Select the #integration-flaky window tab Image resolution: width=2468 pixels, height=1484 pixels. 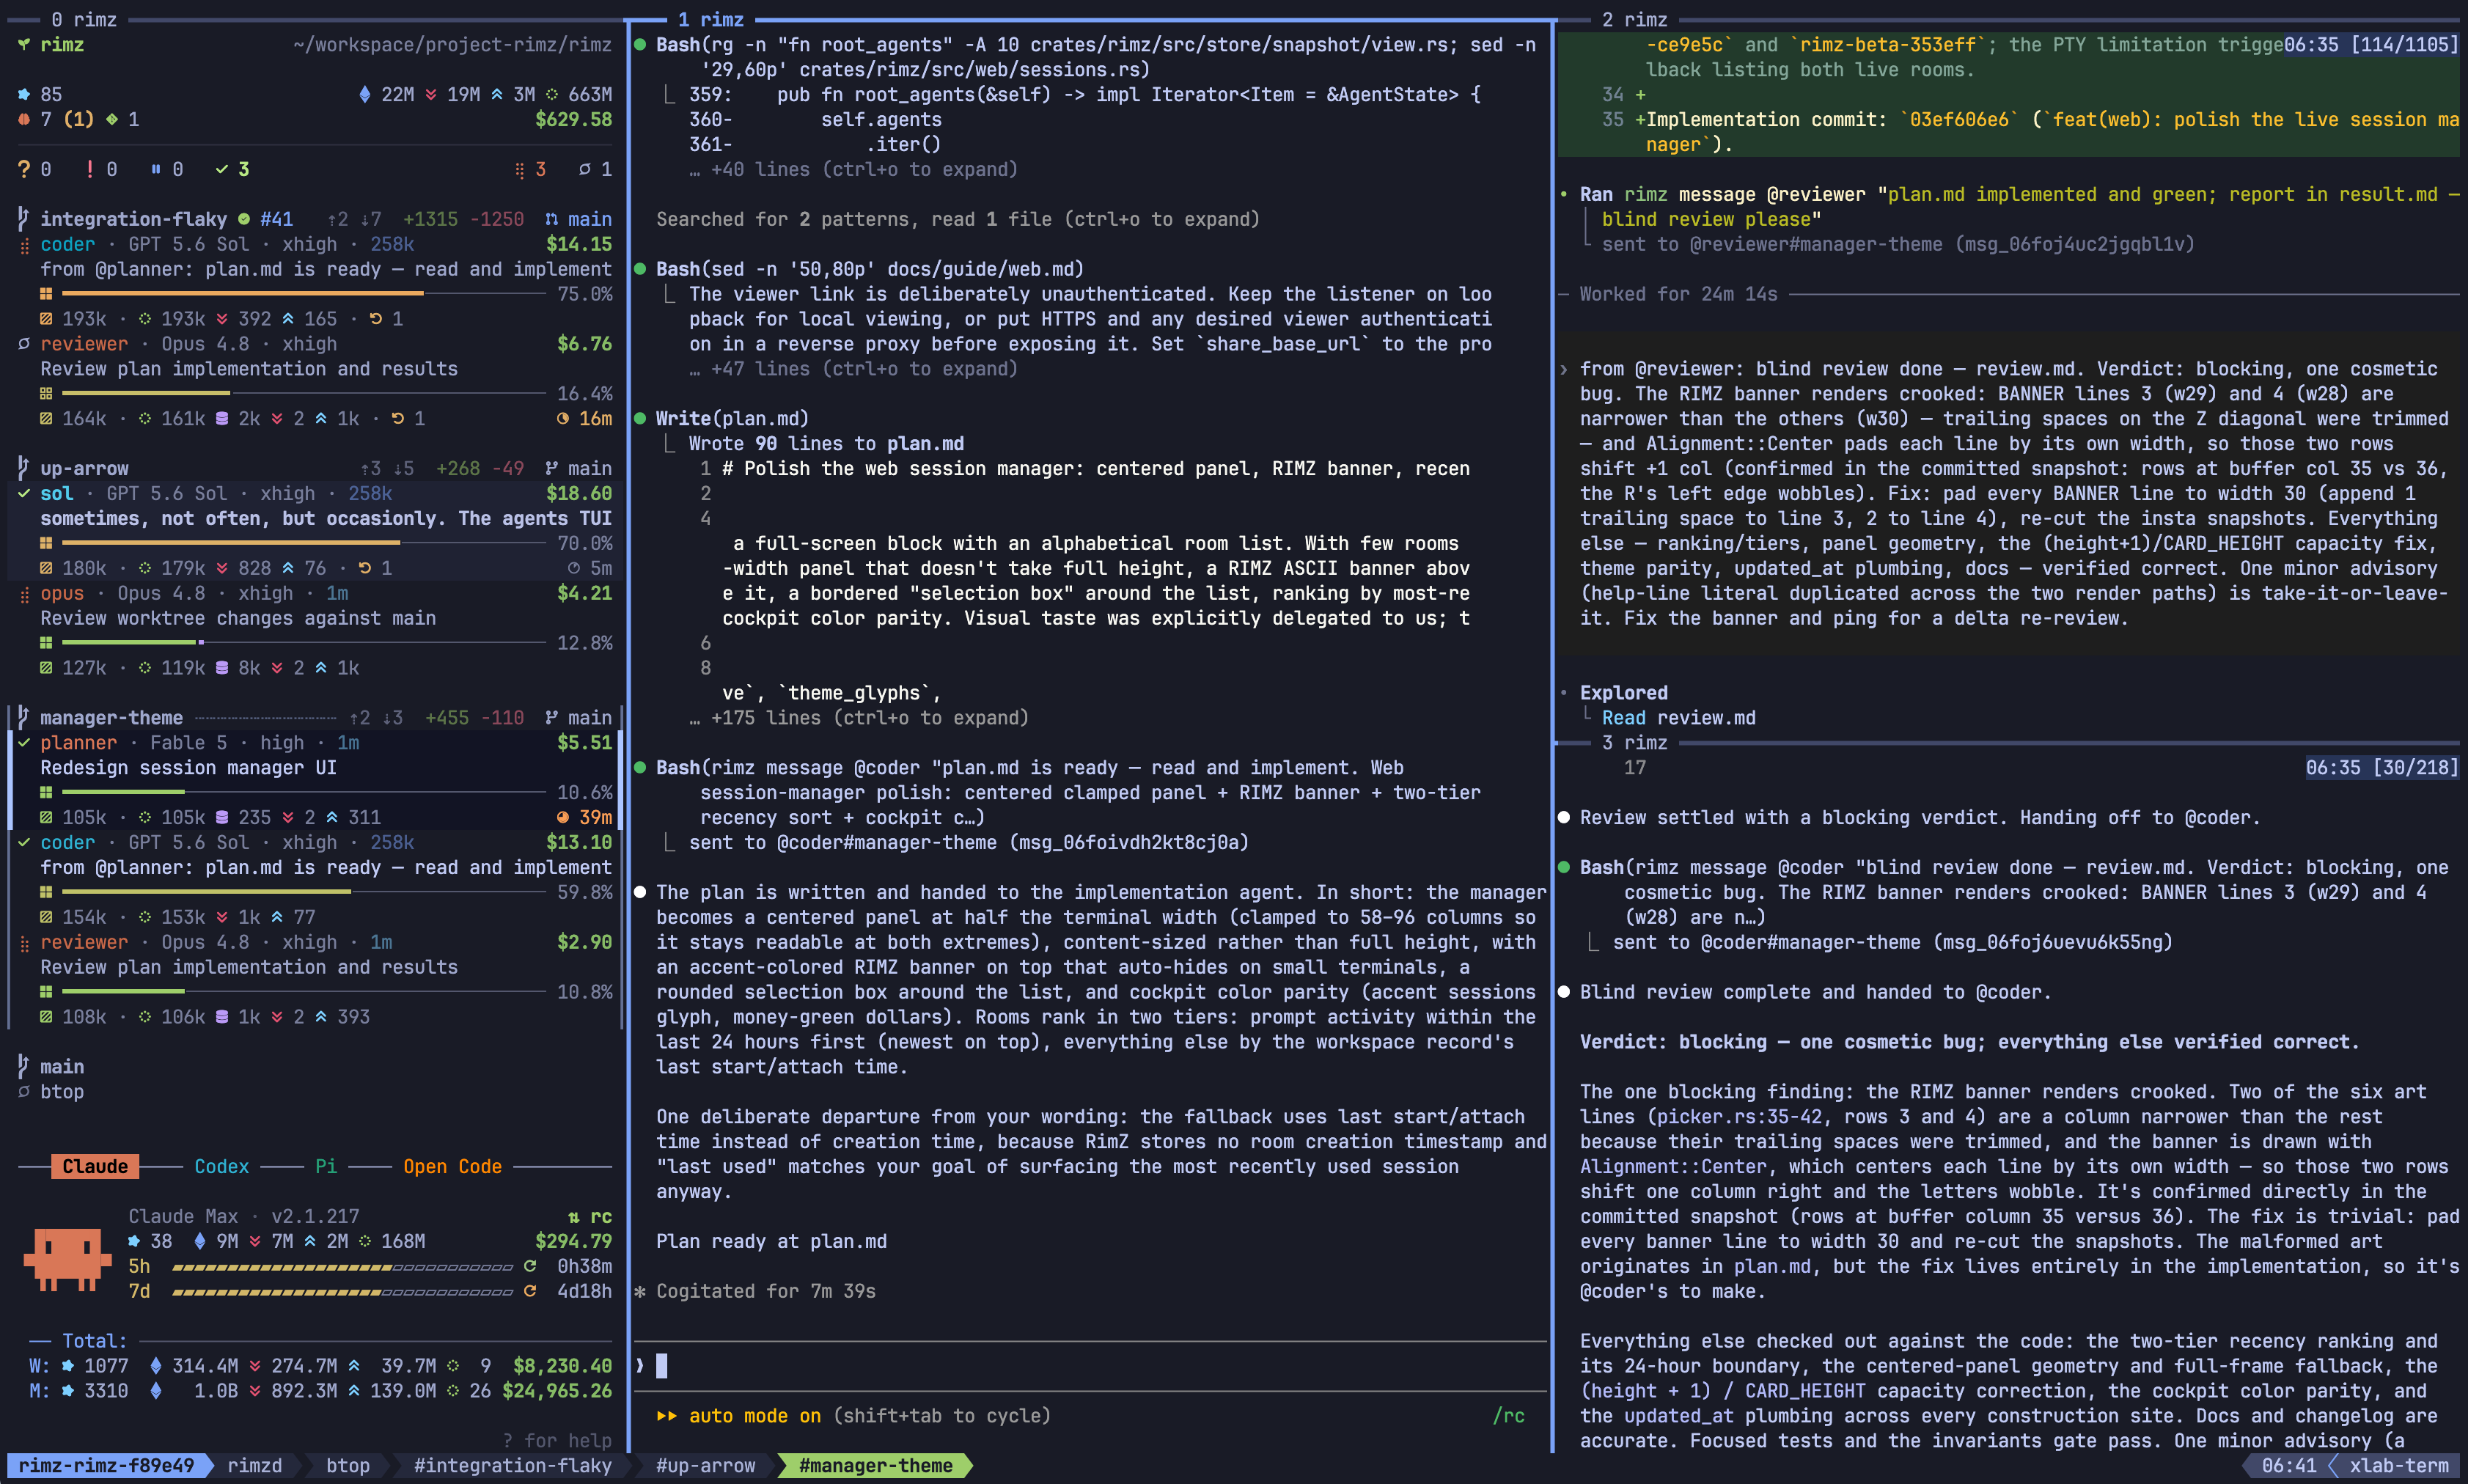click(513, 1466)
